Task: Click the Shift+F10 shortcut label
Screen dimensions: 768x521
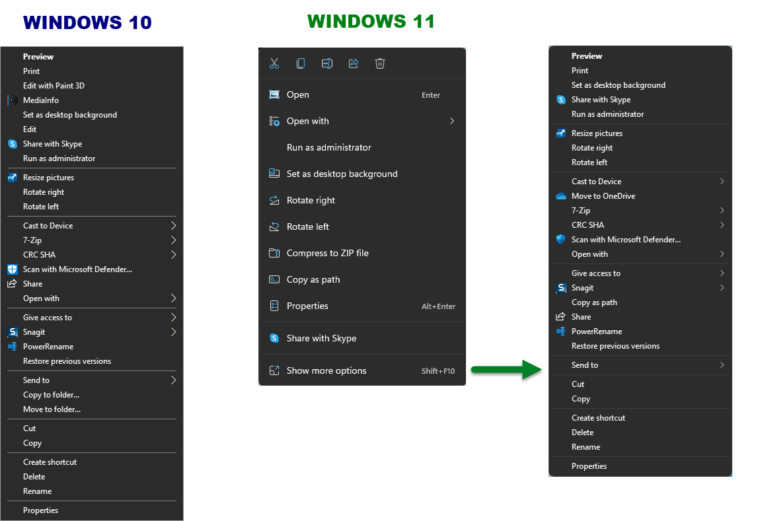Action: [x=438, y=371]
